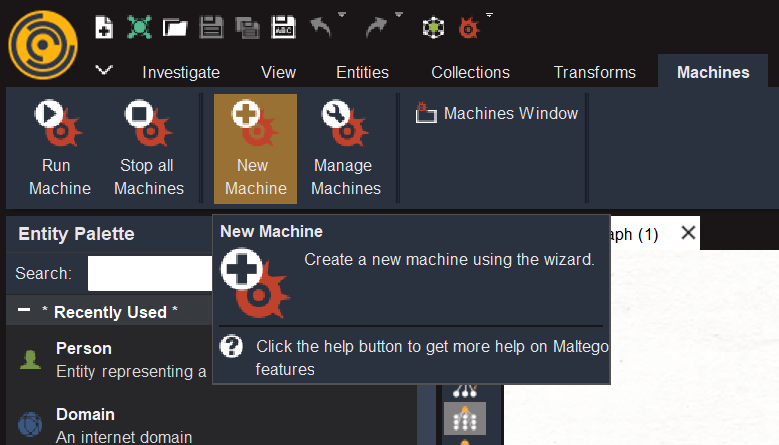Click Stop all Machines

pos(149,148)
